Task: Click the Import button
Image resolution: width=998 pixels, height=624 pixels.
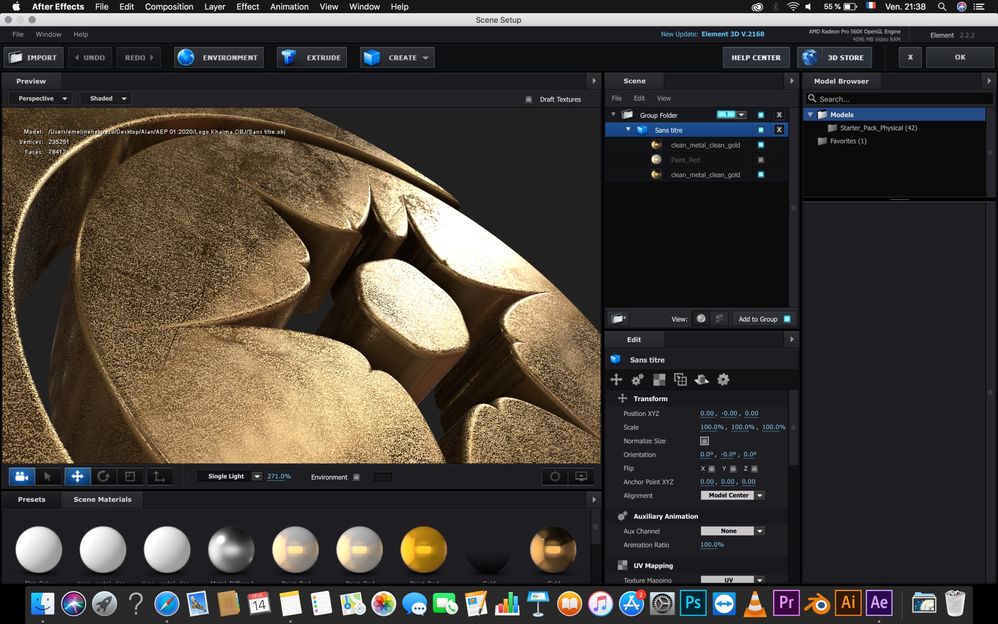Action: (x=34, y=57)
